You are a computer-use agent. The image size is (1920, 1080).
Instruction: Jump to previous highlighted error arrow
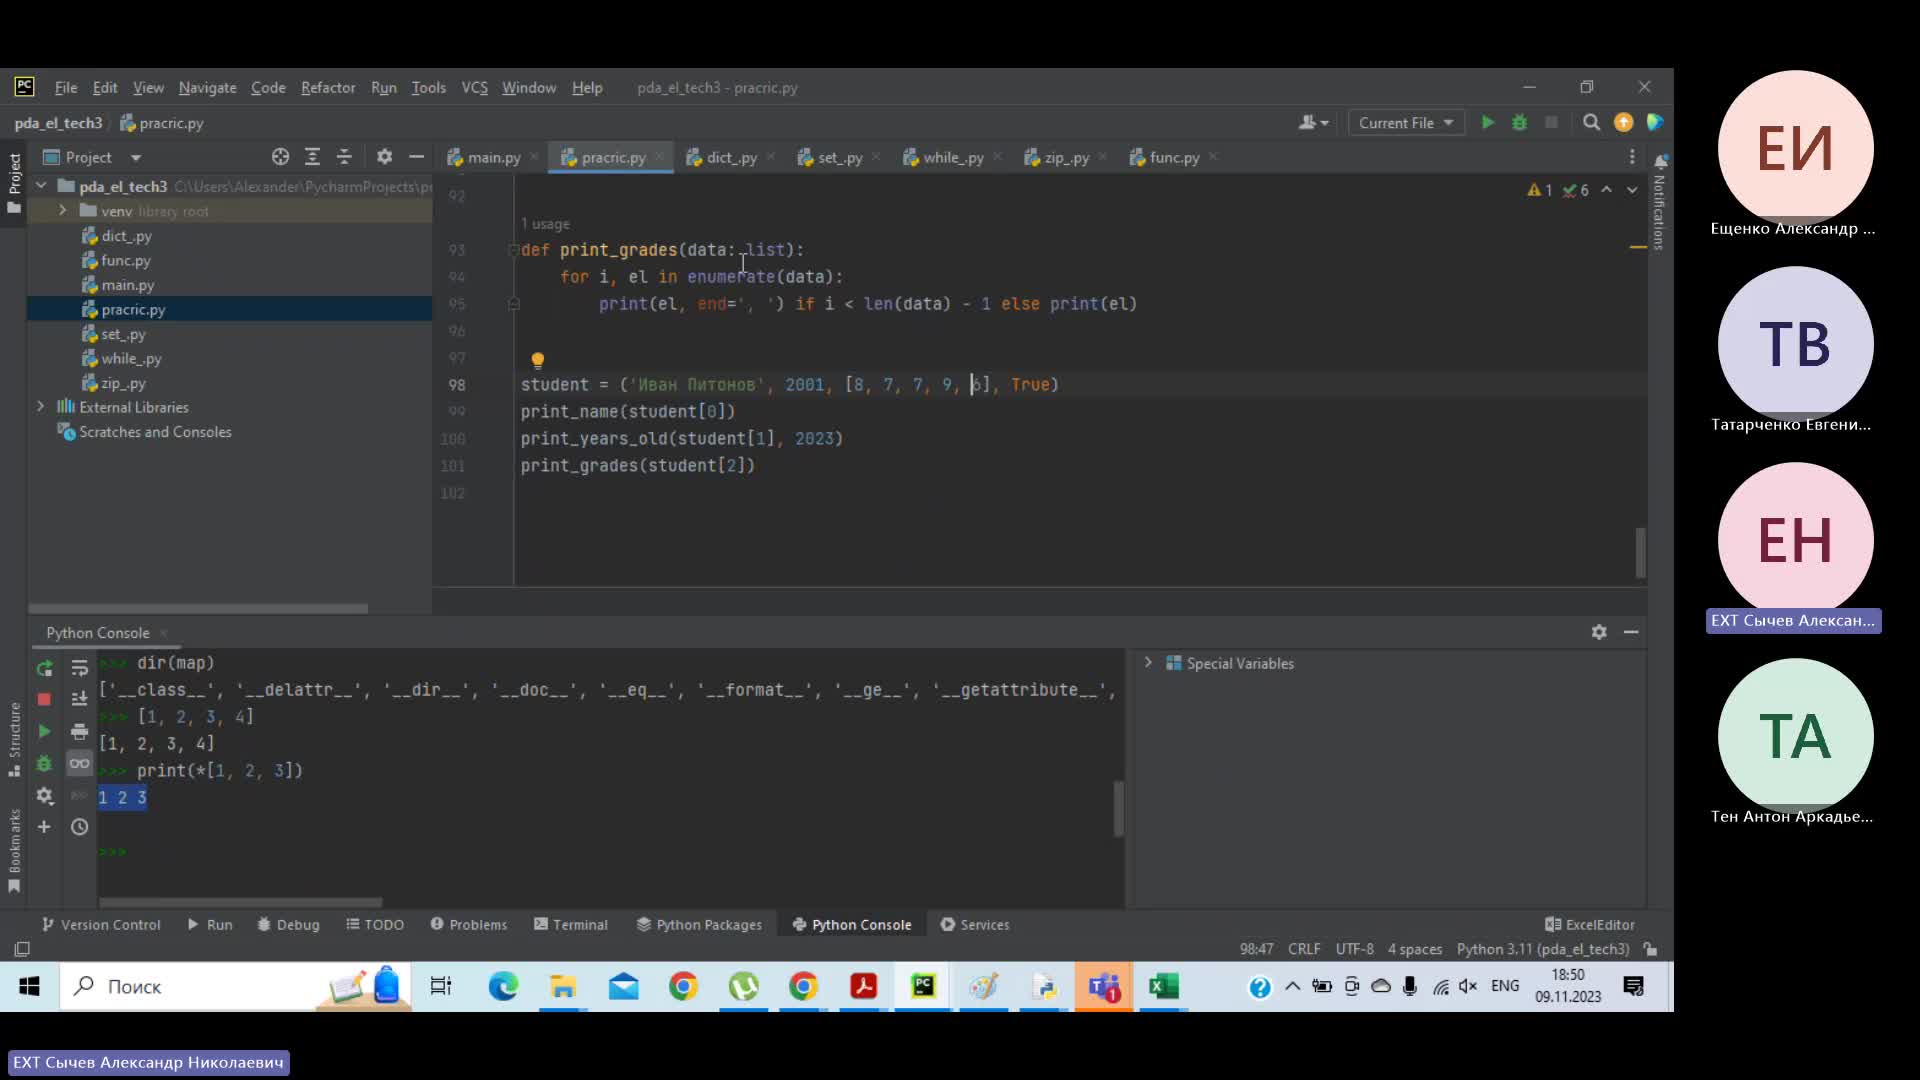(x=1606, y=189)
